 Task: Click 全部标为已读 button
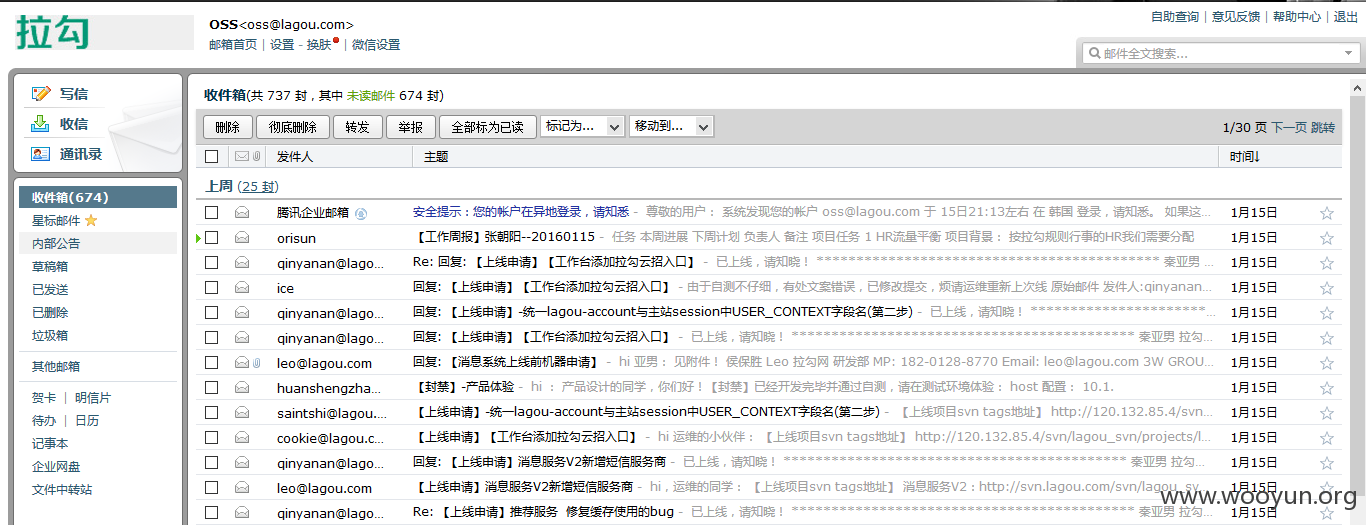[x=487, y=127]
